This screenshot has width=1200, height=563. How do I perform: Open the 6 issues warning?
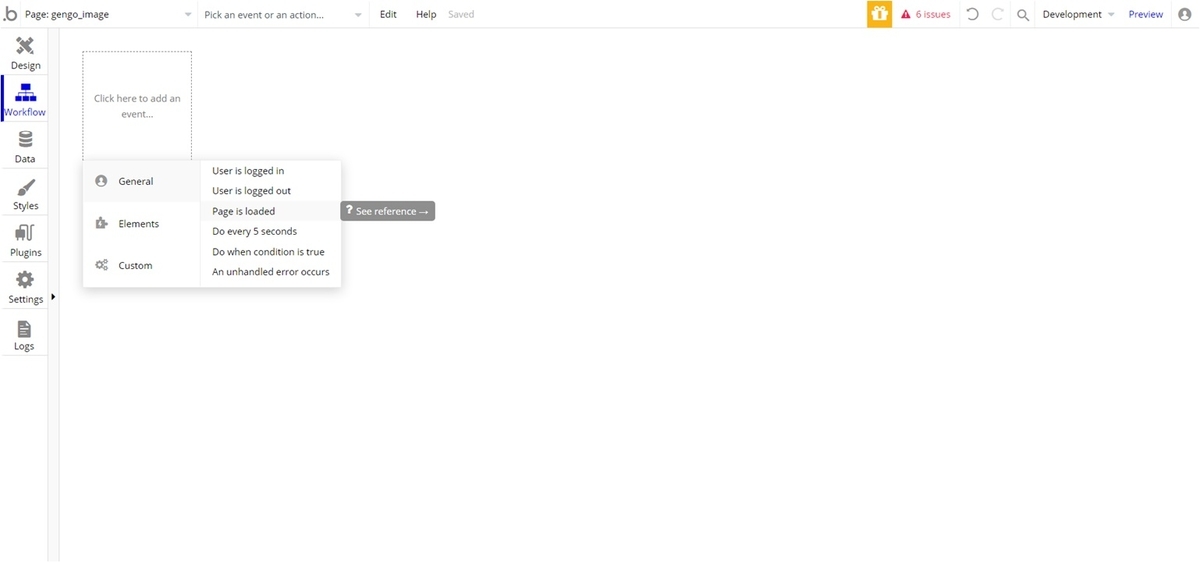pos(926,14)
